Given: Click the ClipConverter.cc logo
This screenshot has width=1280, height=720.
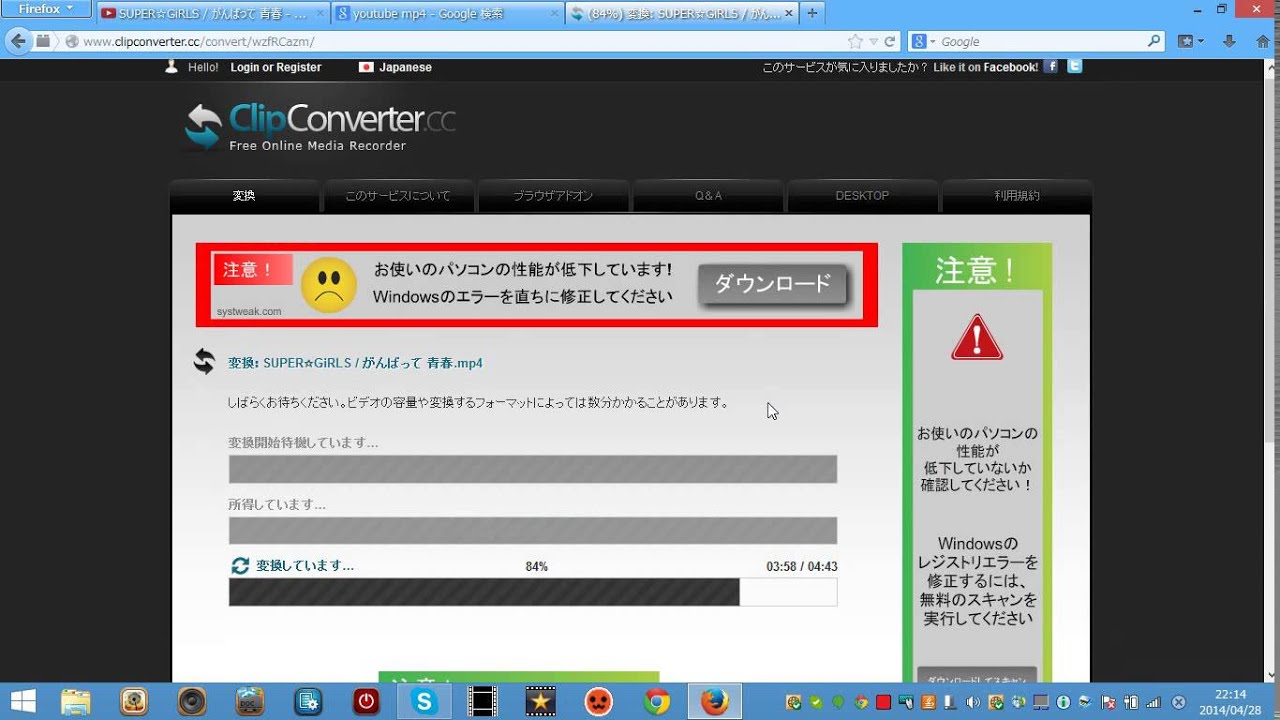Looking at the screenshot, I should pyautogui.click(x=320, y=127).
